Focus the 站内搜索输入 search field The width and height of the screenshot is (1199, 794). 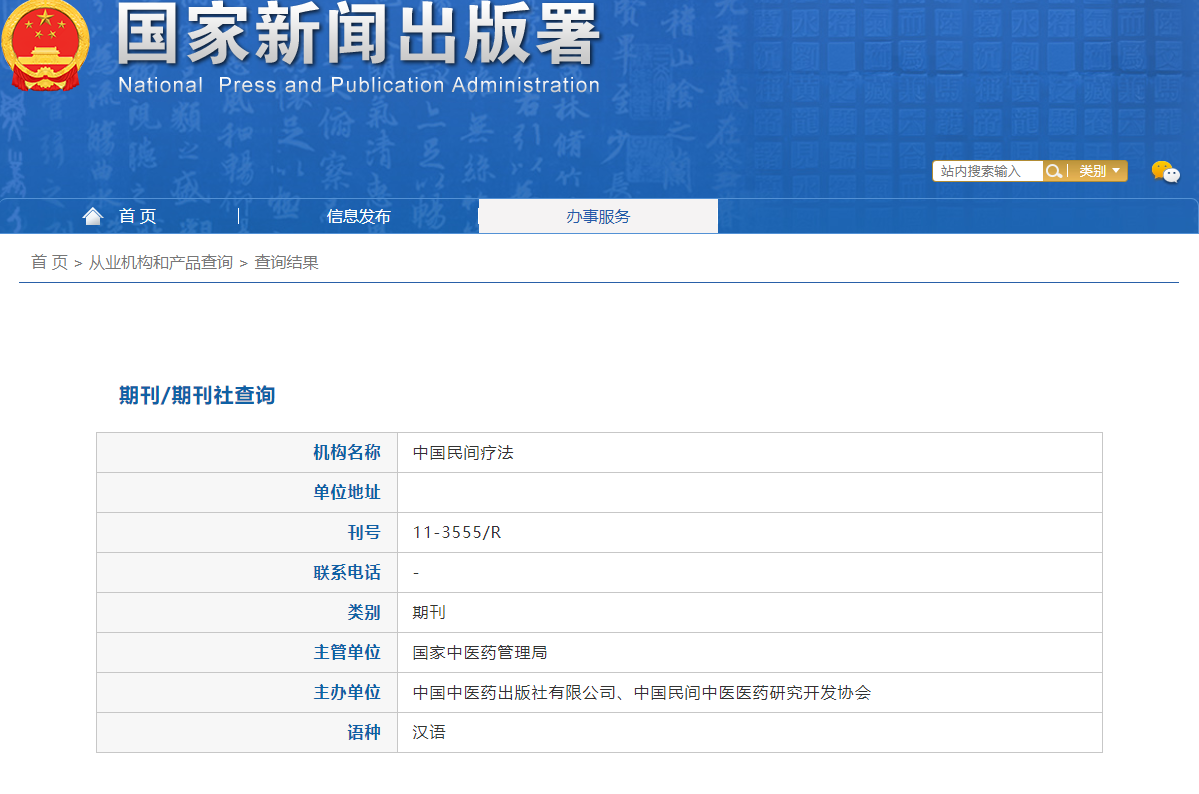click(x=987, y=171)
